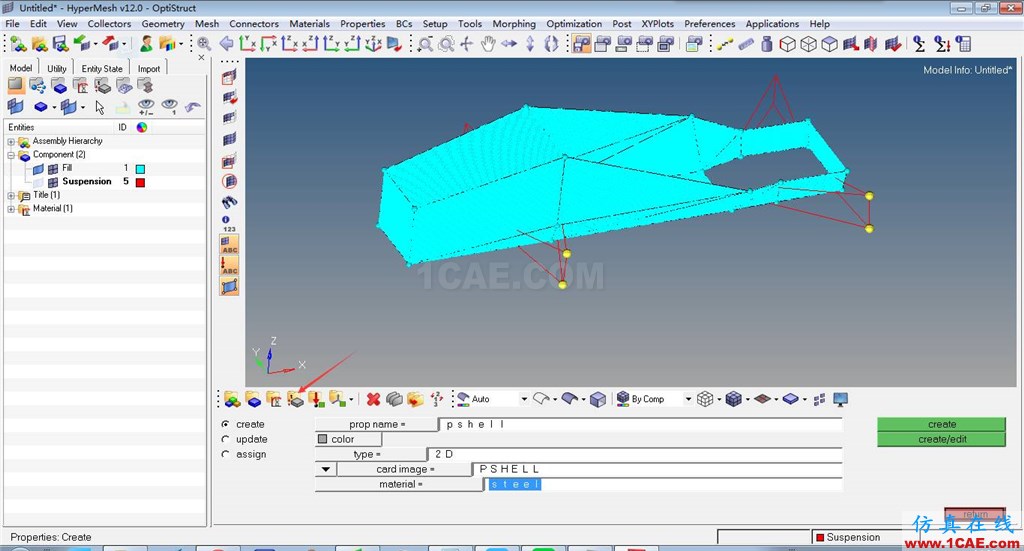Switch to the Import tab
Viewport: 1024px width, 551px height.
tap(149, 69)
